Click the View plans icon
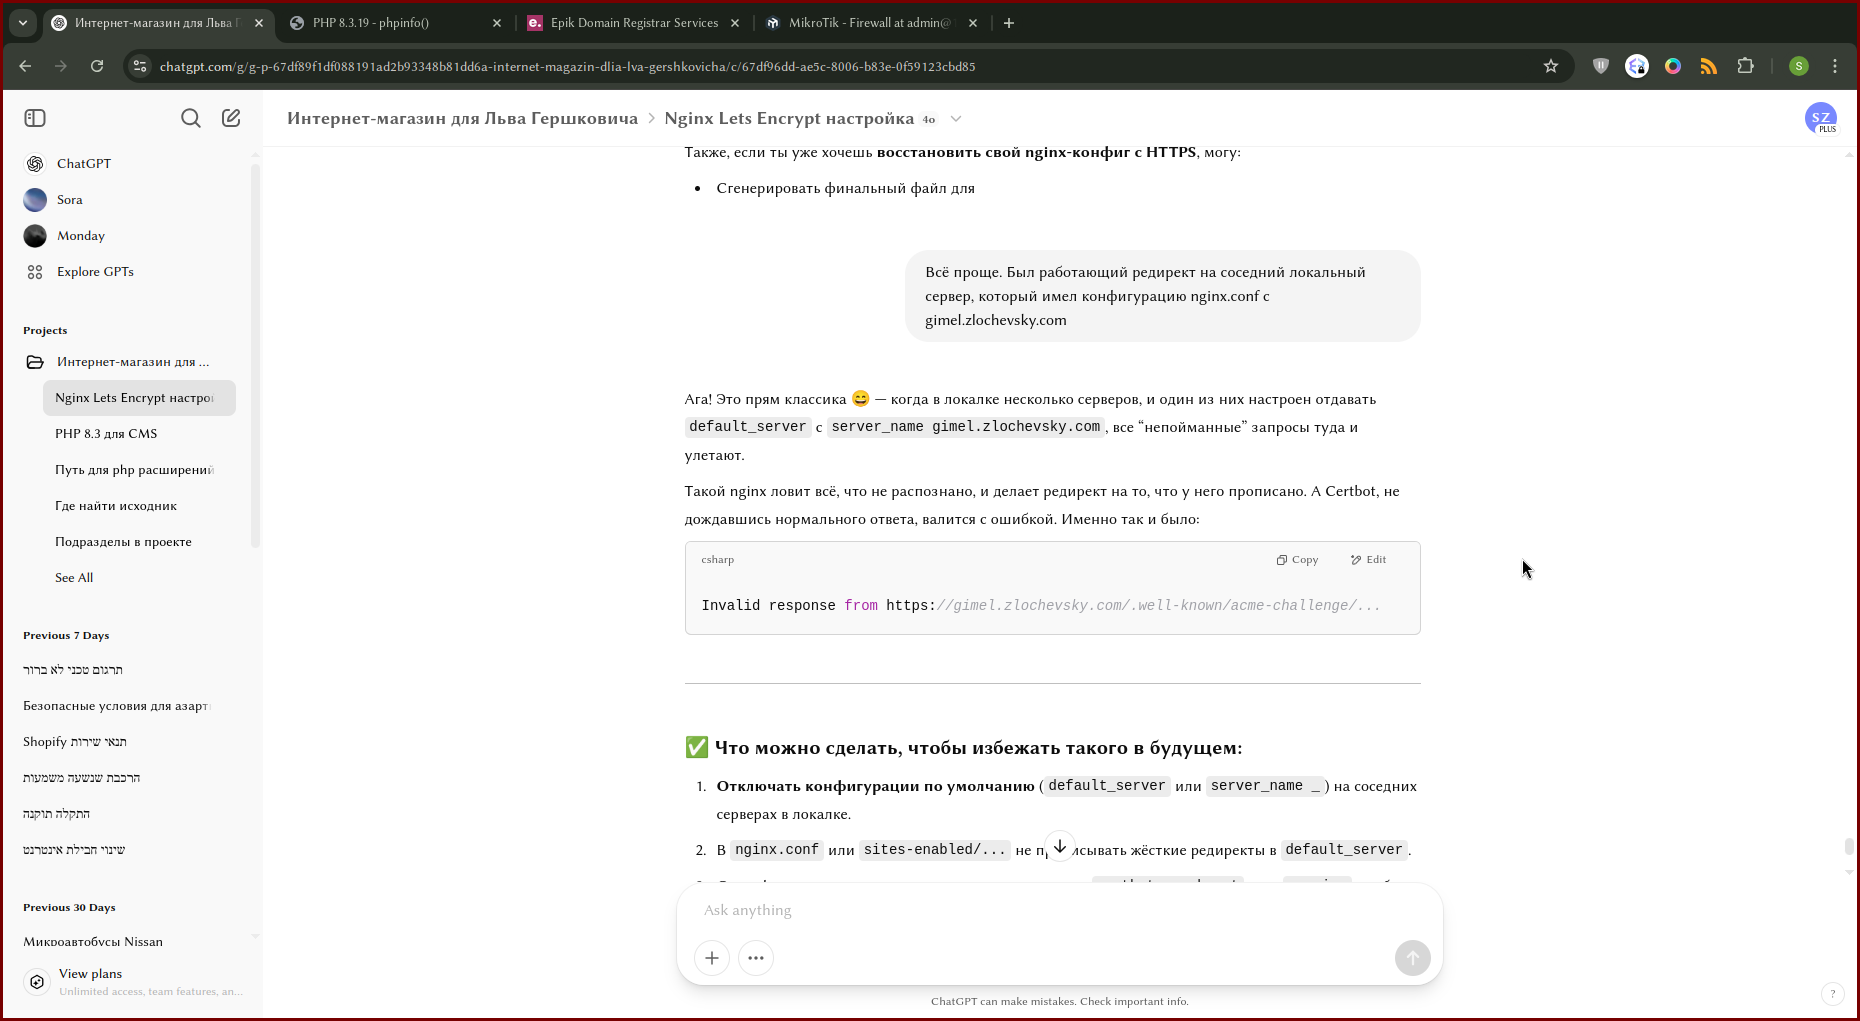This screenshot has height=1021, width=1860. click(37, 982)
